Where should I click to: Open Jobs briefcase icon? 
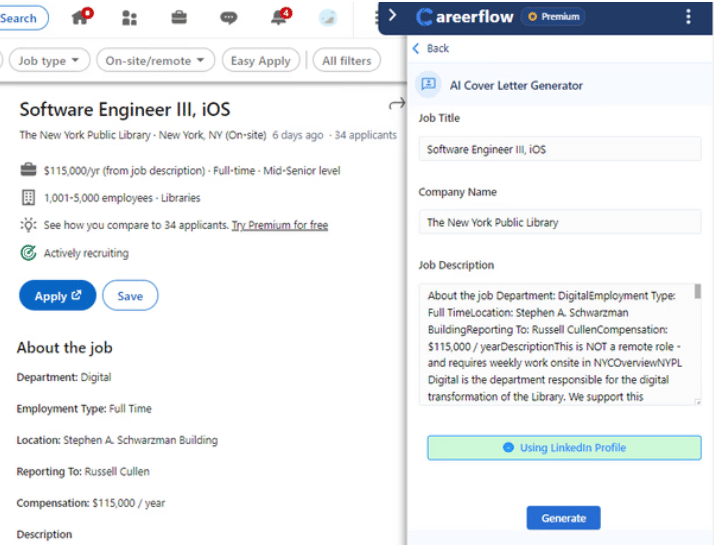pos(179,18)
